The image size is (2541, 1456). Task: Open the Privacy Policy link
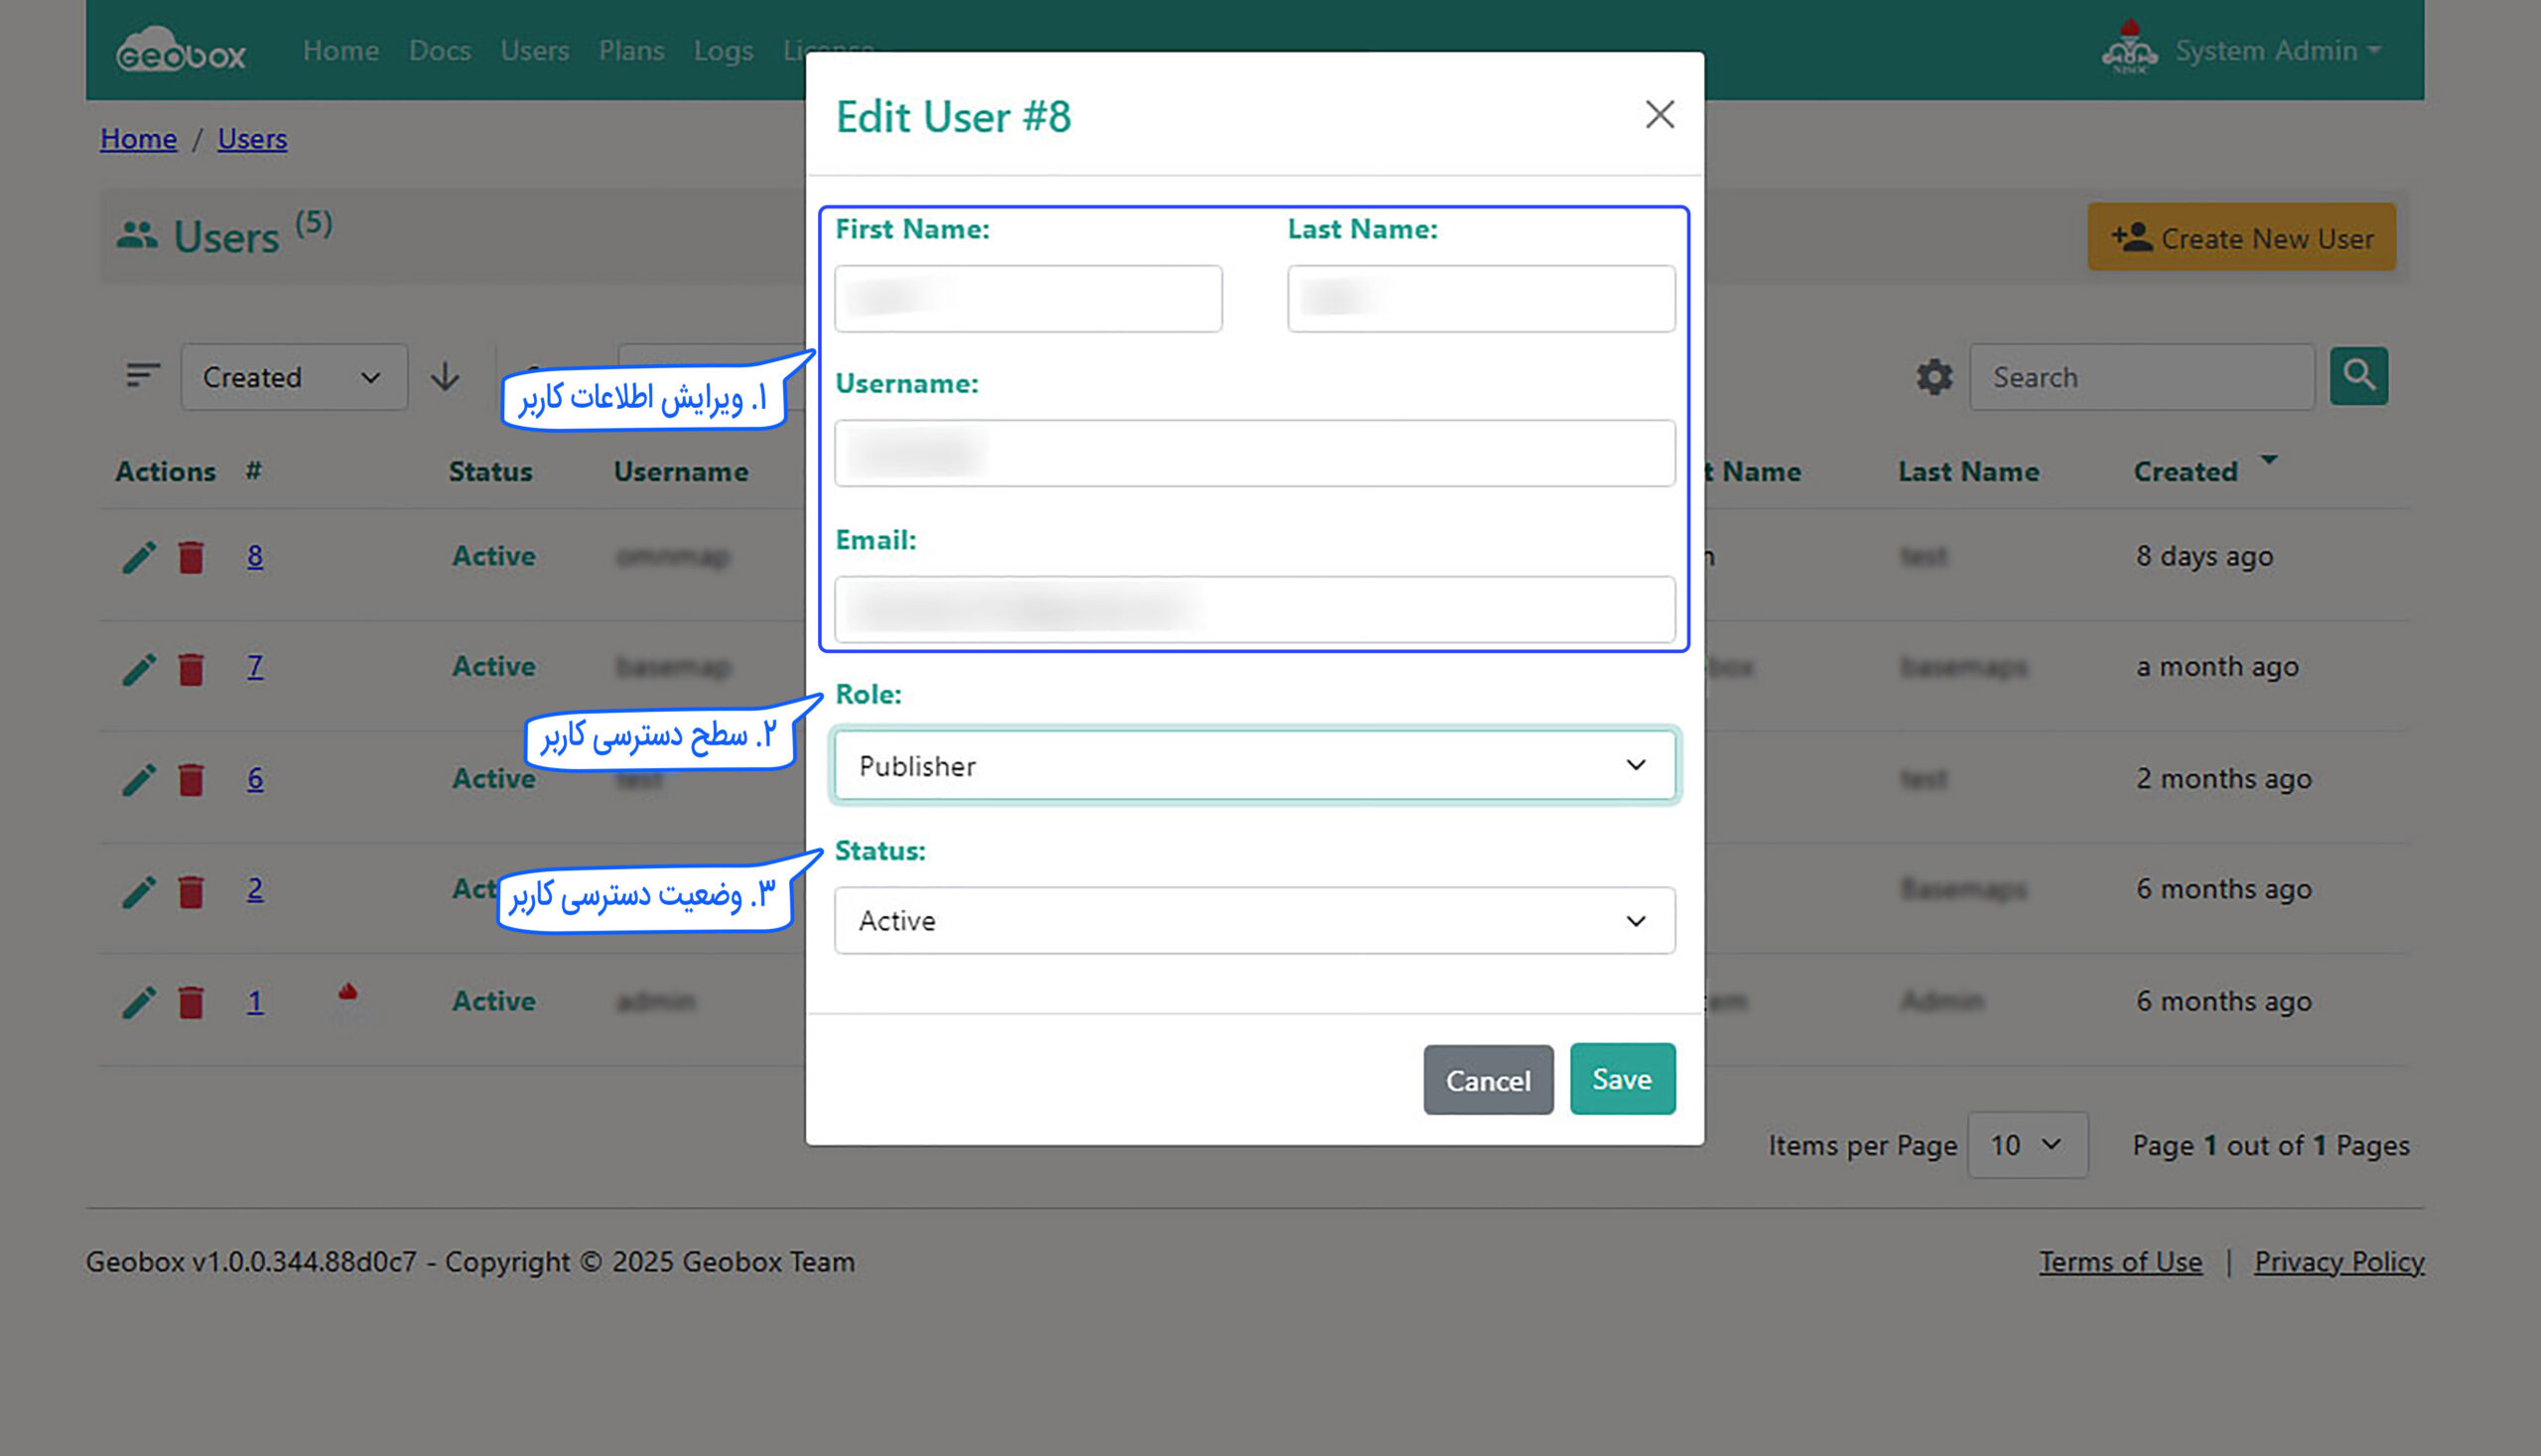[x=2338, y=1262]
